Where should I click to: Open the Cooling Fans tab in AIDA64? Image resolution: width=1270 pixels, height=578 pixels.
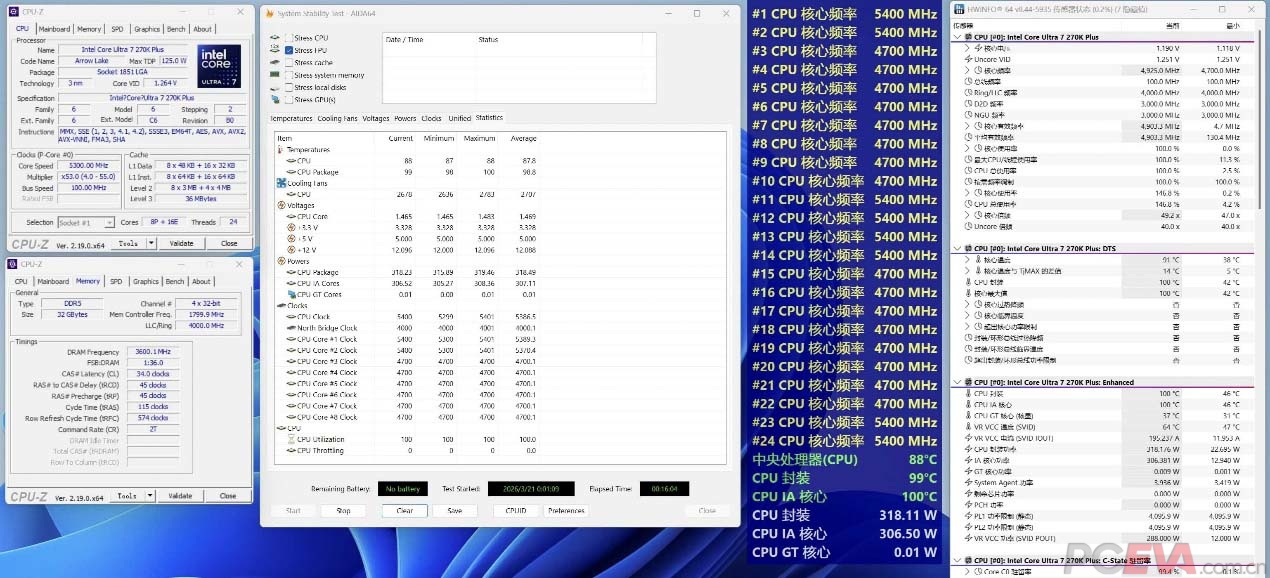click(x=337, y=118)
